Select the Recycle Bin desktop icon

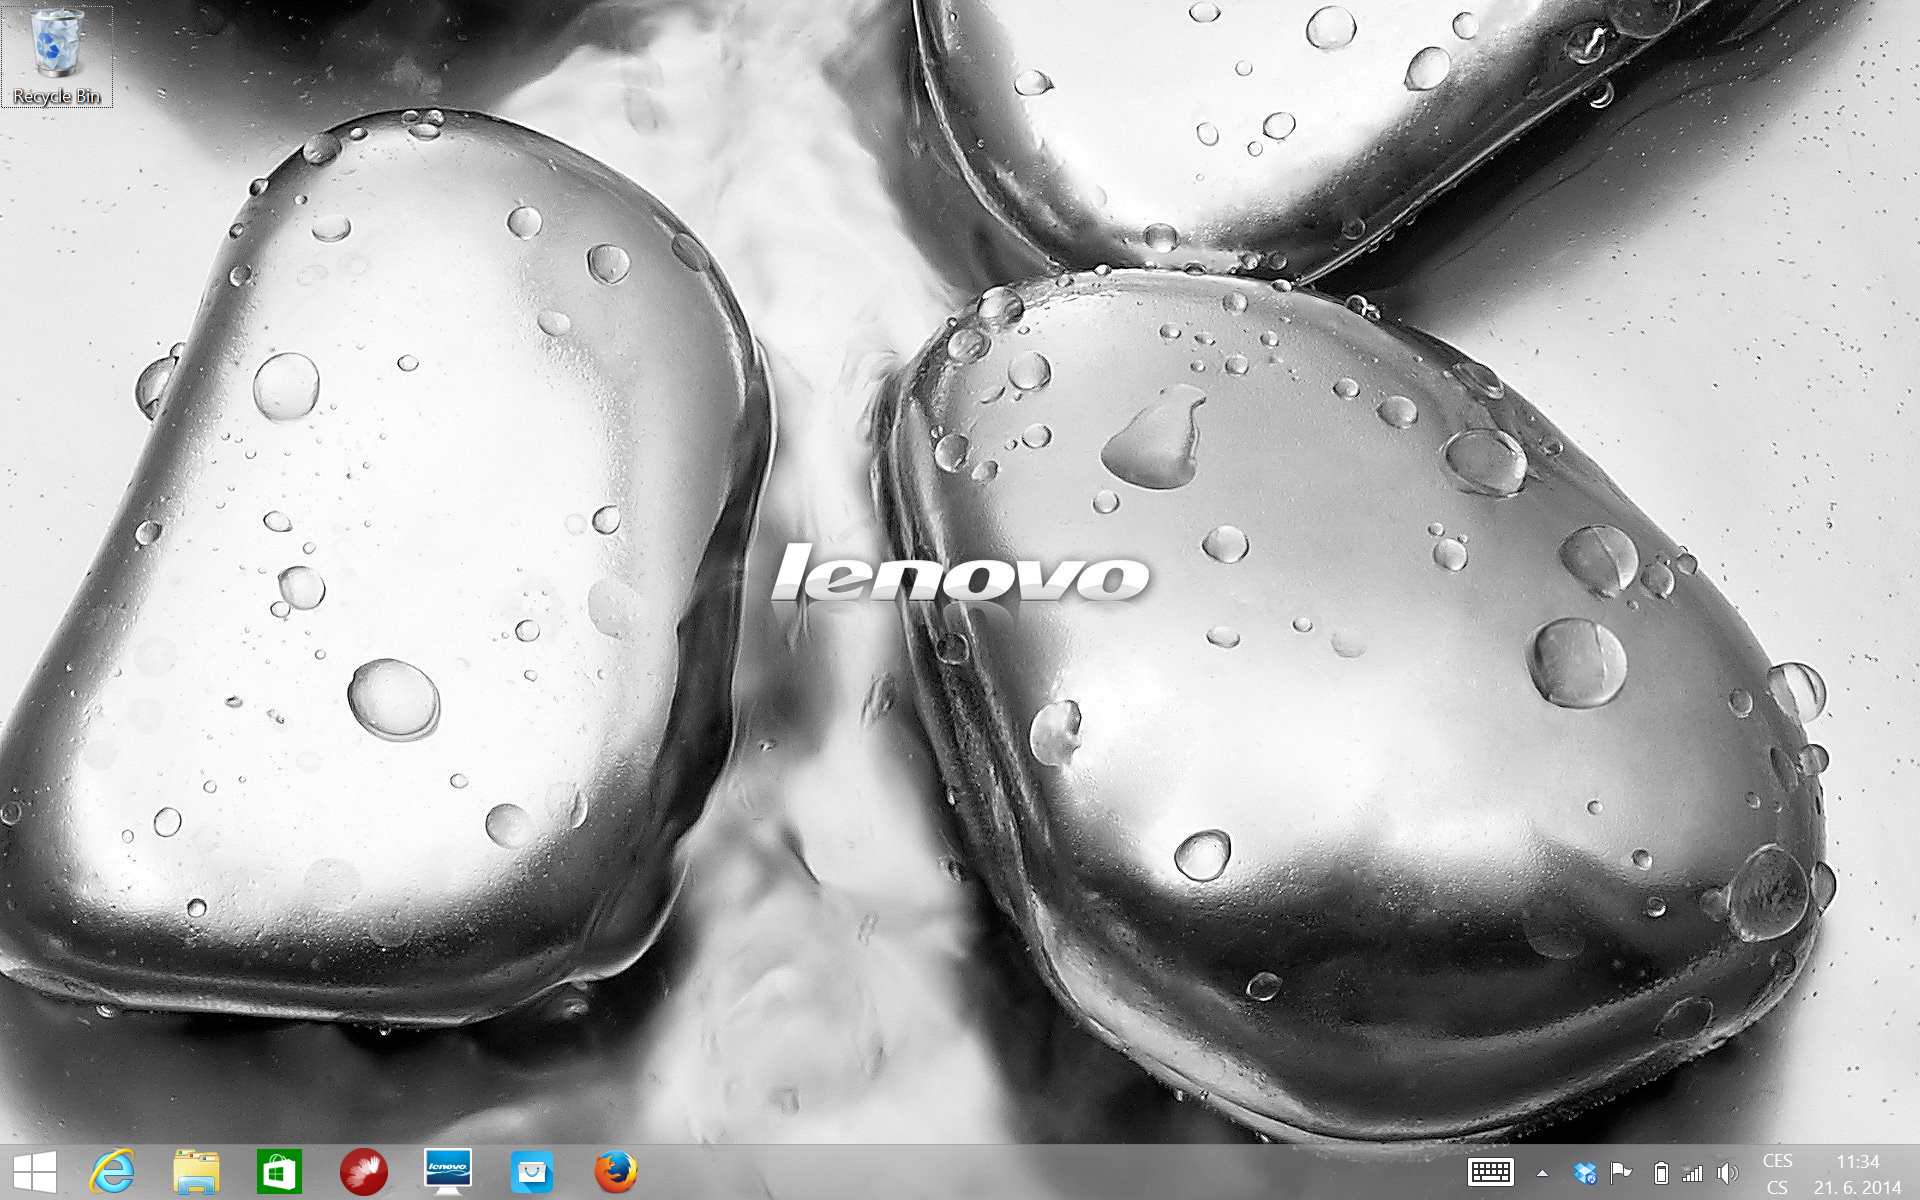pyautogui.click(x=57, y=56)
